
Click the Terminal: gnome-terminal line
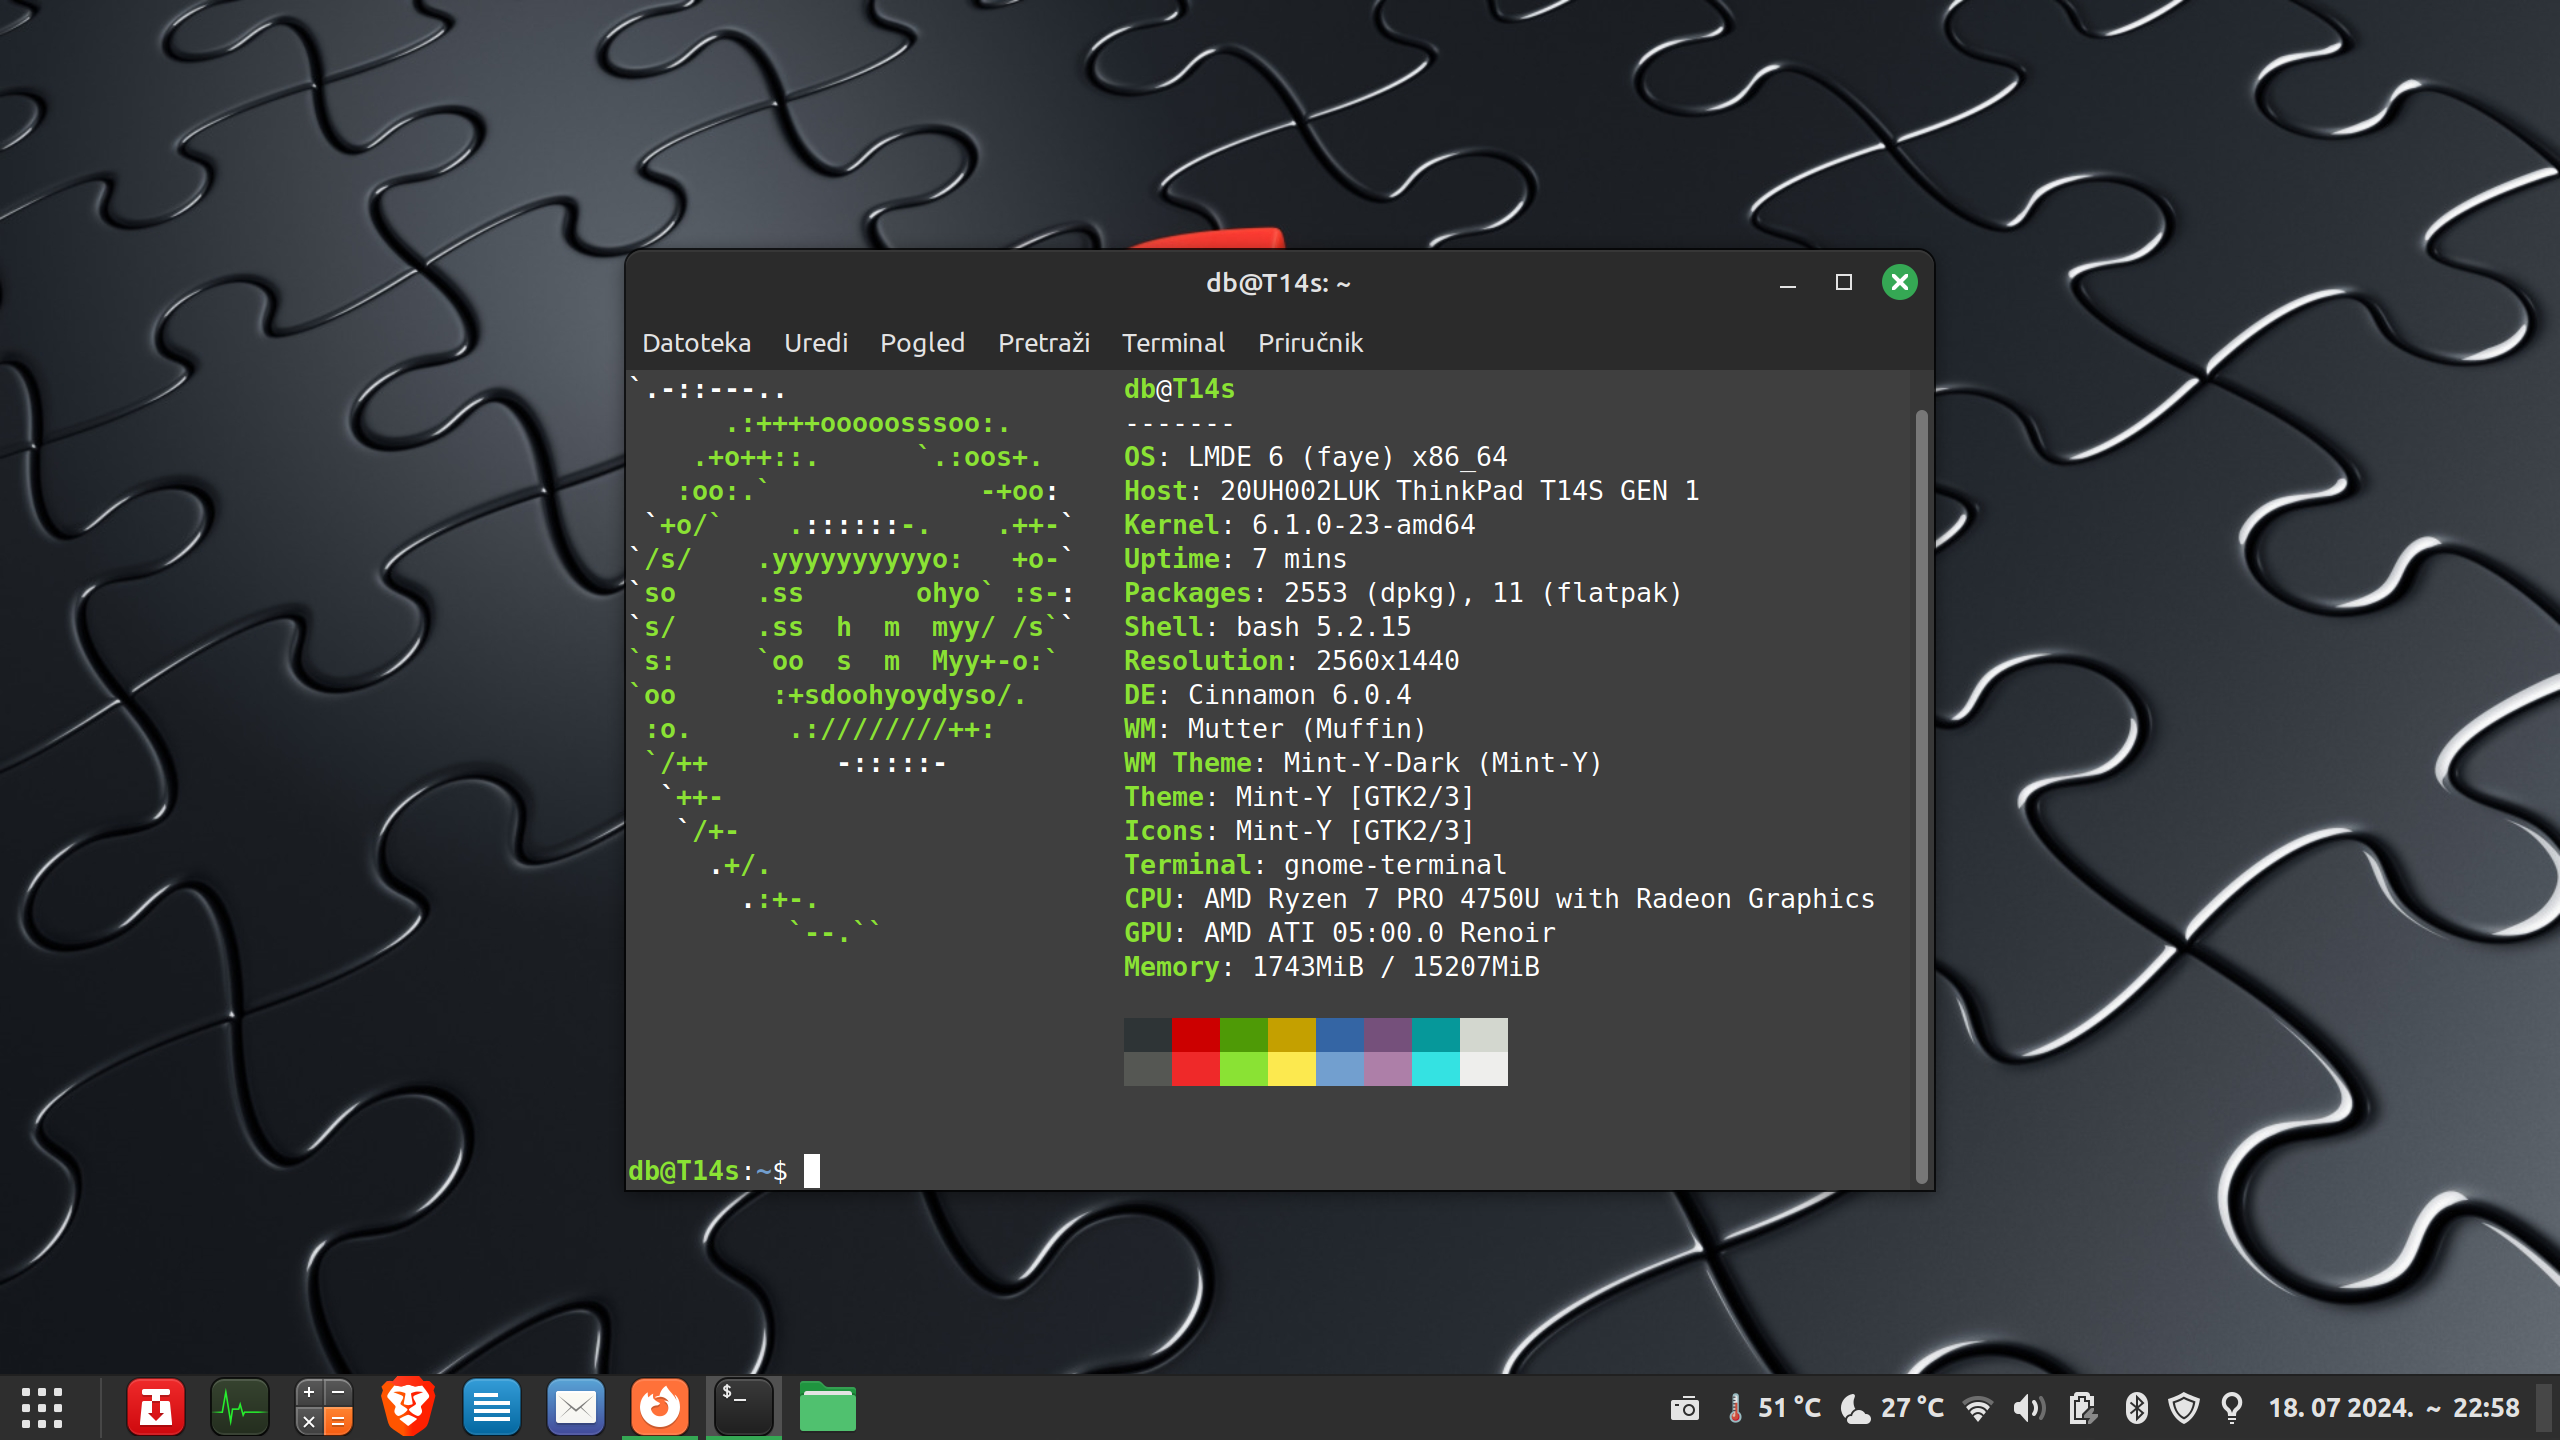pyautogui.click(x=1315, y=865)
